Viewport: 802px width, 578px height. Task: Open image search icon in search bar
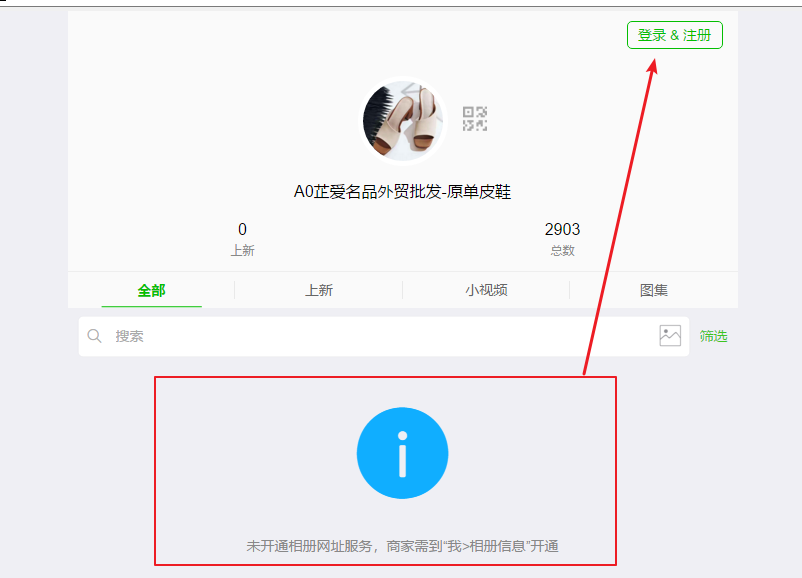coord(670,336)
